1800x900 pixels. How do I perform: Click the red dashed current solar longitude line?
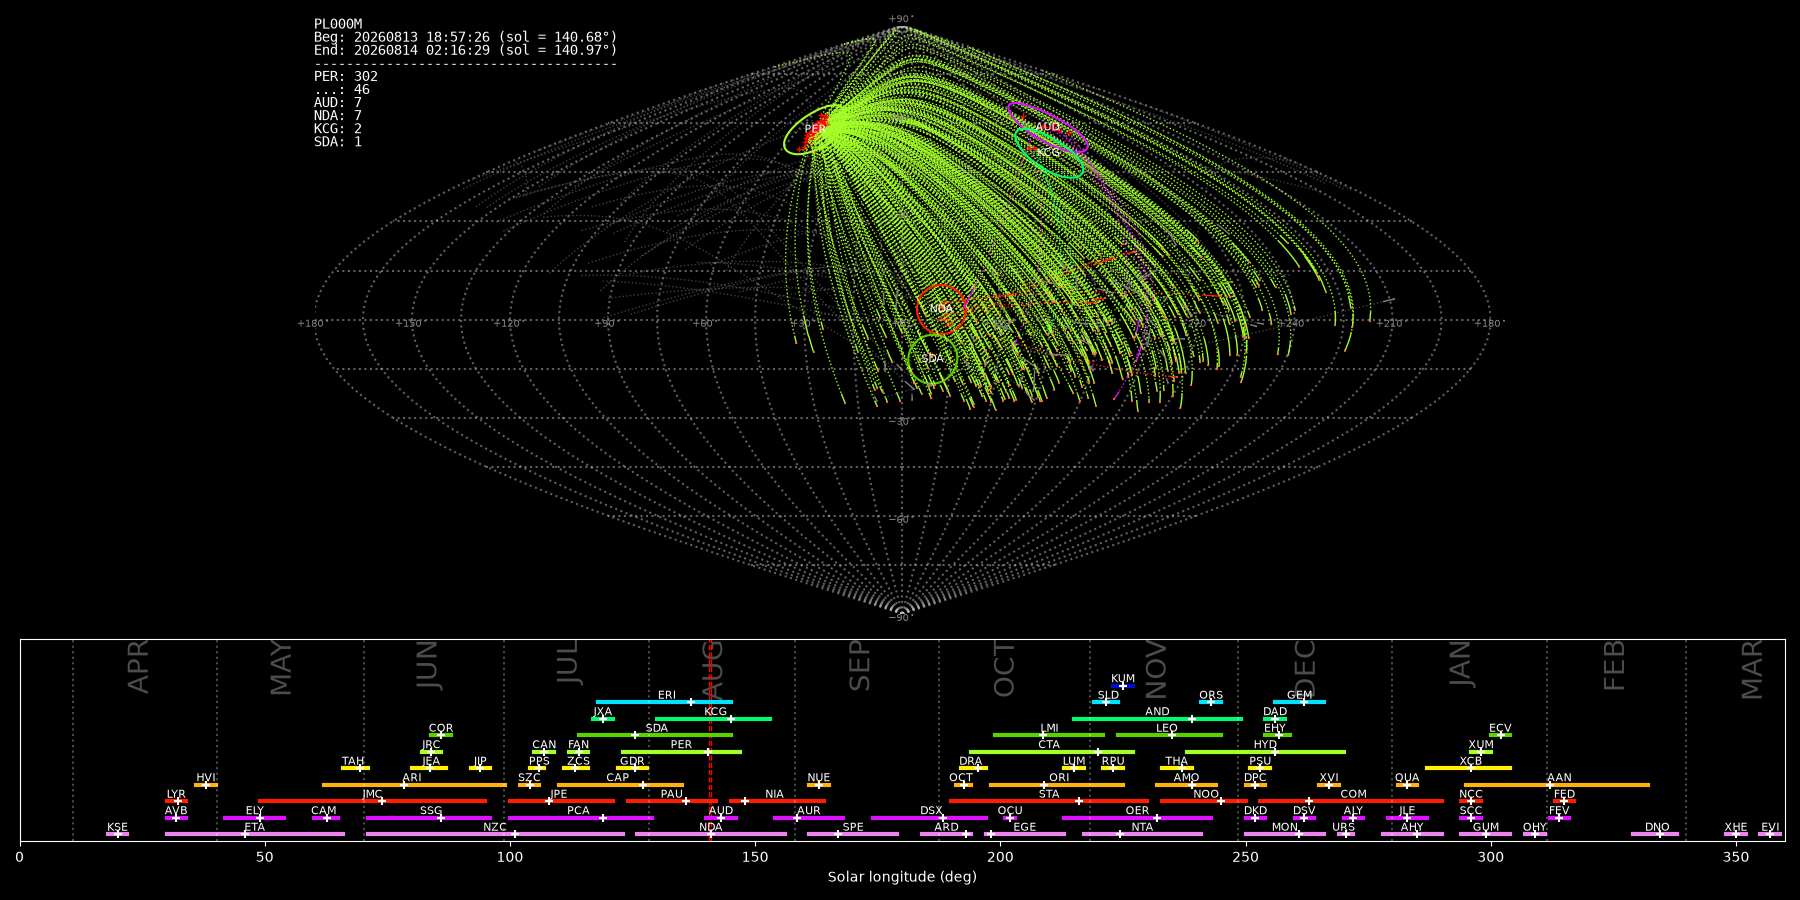pyautogui.click(x=710, y=740)
